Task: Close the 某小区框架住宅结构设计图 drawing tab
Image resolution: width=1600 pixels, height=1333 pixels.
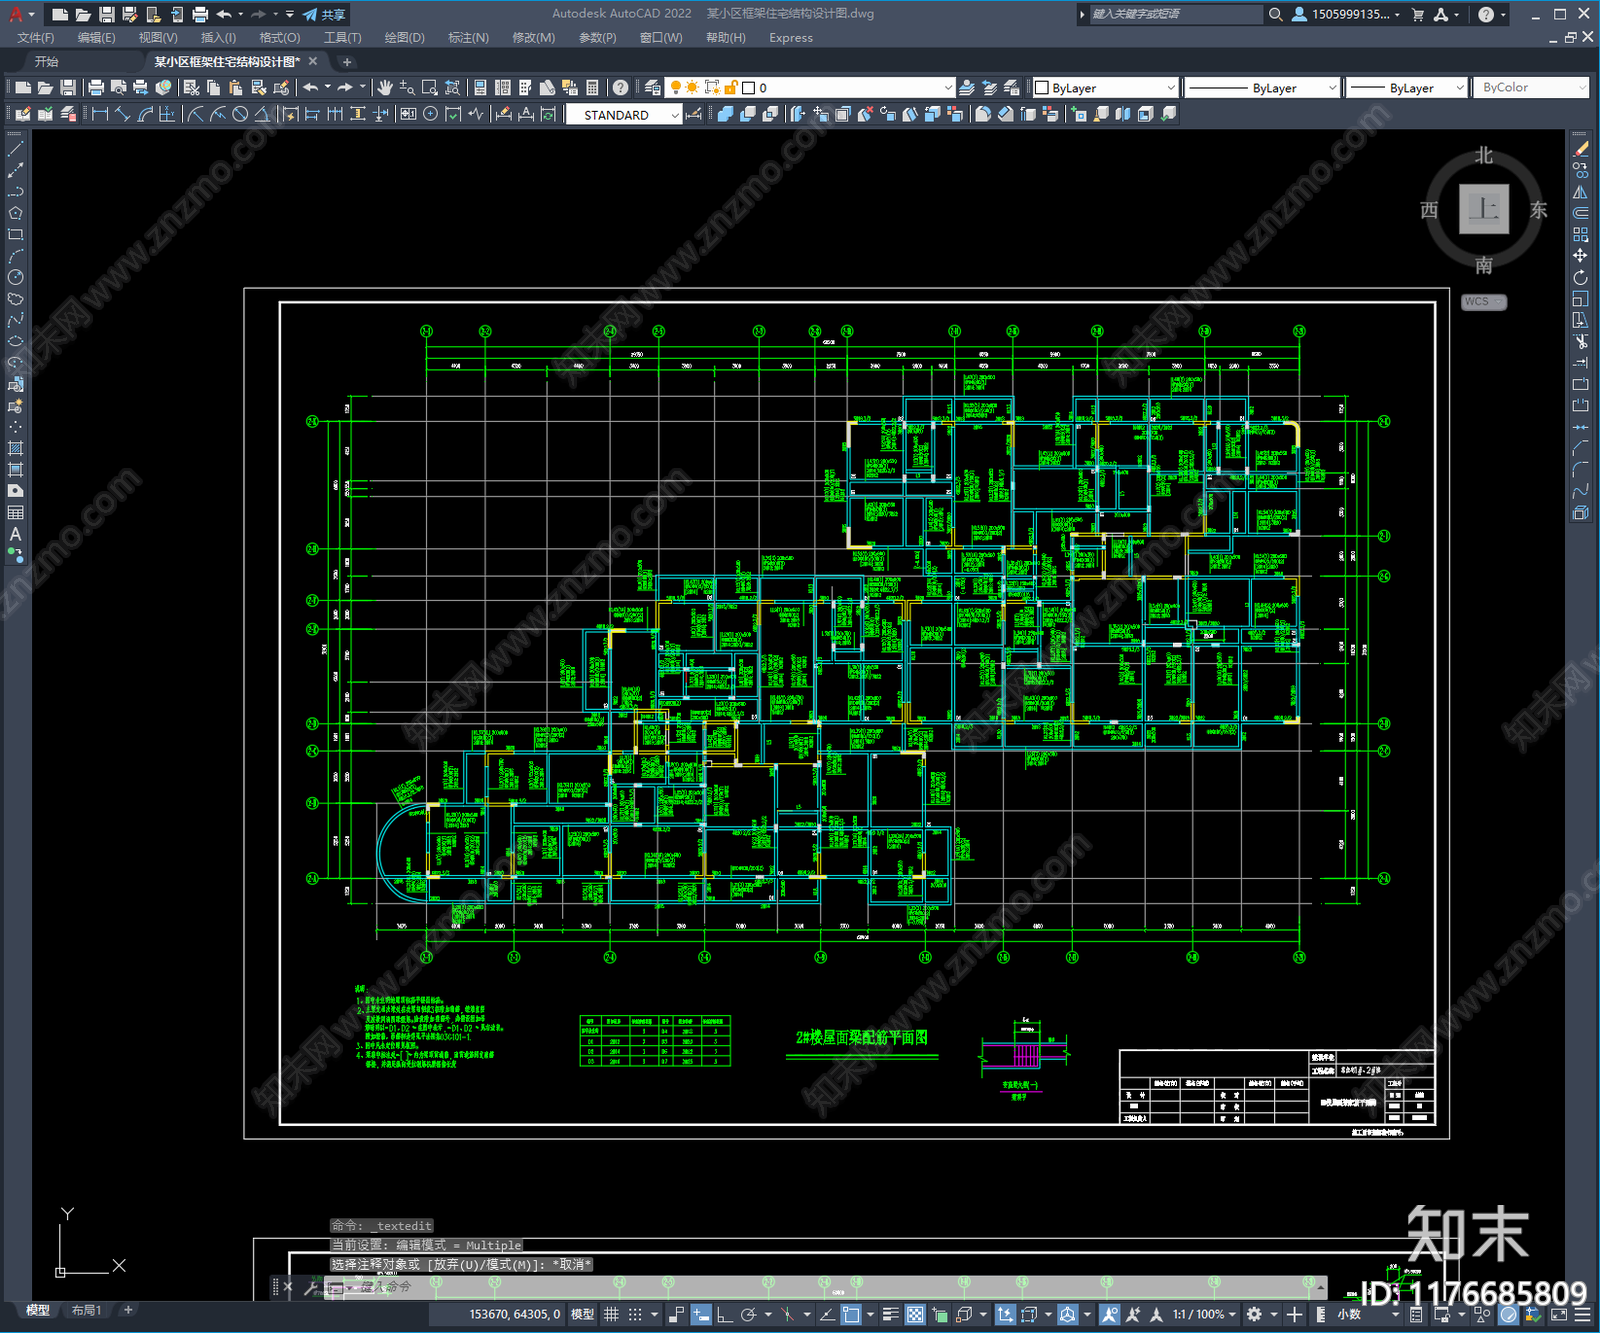Action: point(313,62)
